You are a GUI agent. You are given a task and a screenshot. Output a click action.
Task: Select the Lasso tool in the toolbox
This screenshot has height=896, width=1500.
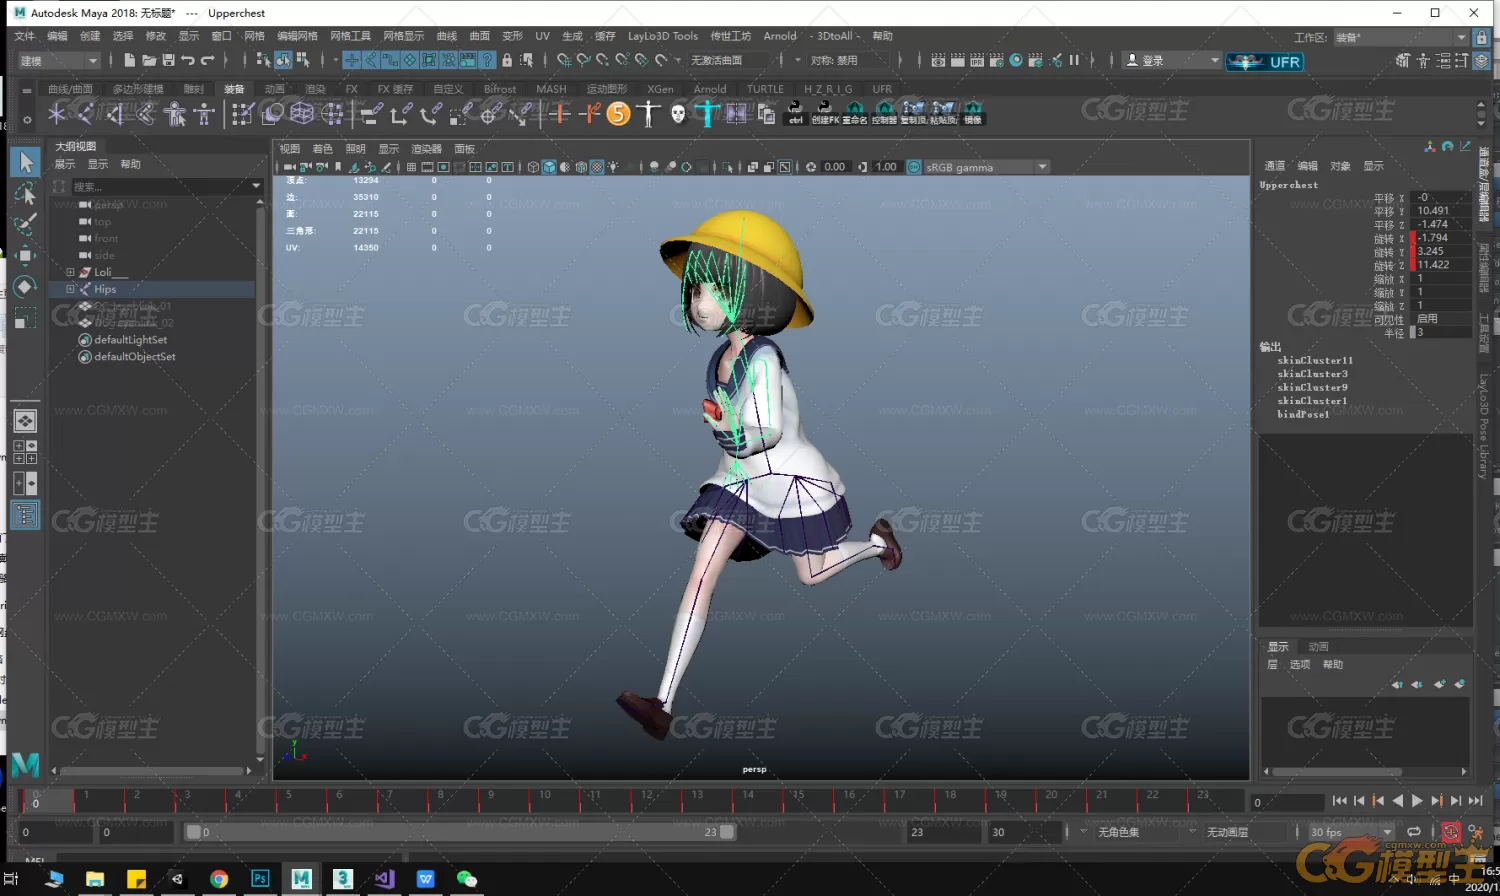tap(26, 192)
